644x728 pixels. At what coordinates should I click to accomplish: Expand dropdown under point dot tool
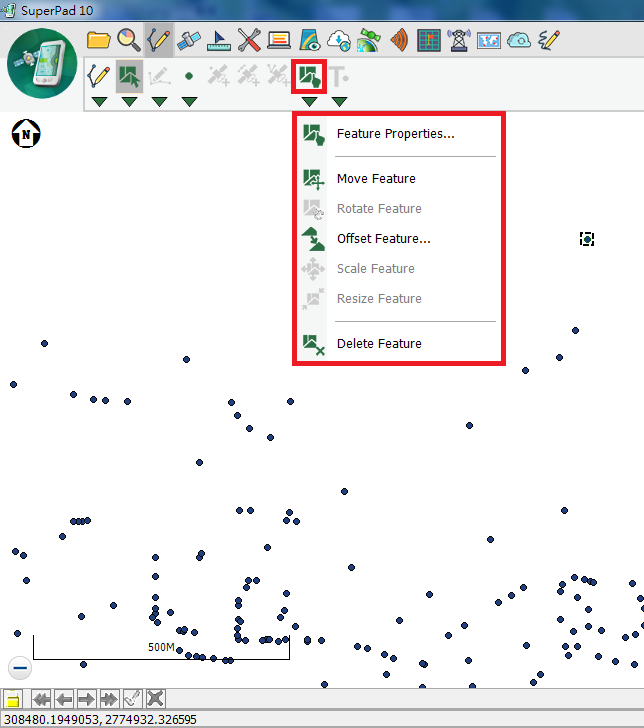[189, 101]
